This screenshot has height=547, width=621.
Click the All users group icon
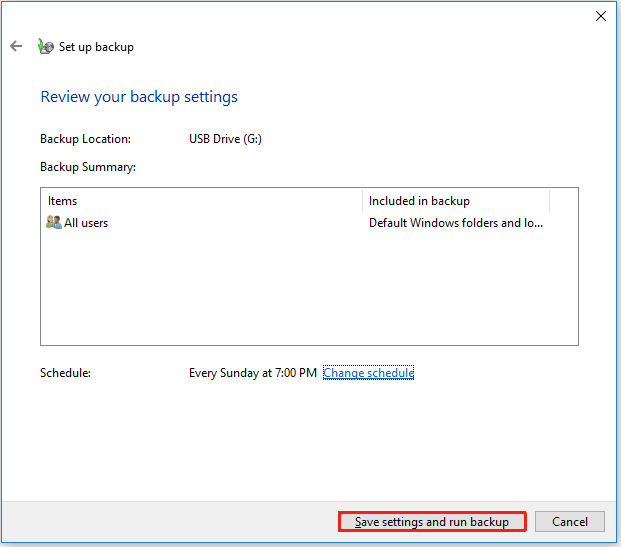[54, 223]
